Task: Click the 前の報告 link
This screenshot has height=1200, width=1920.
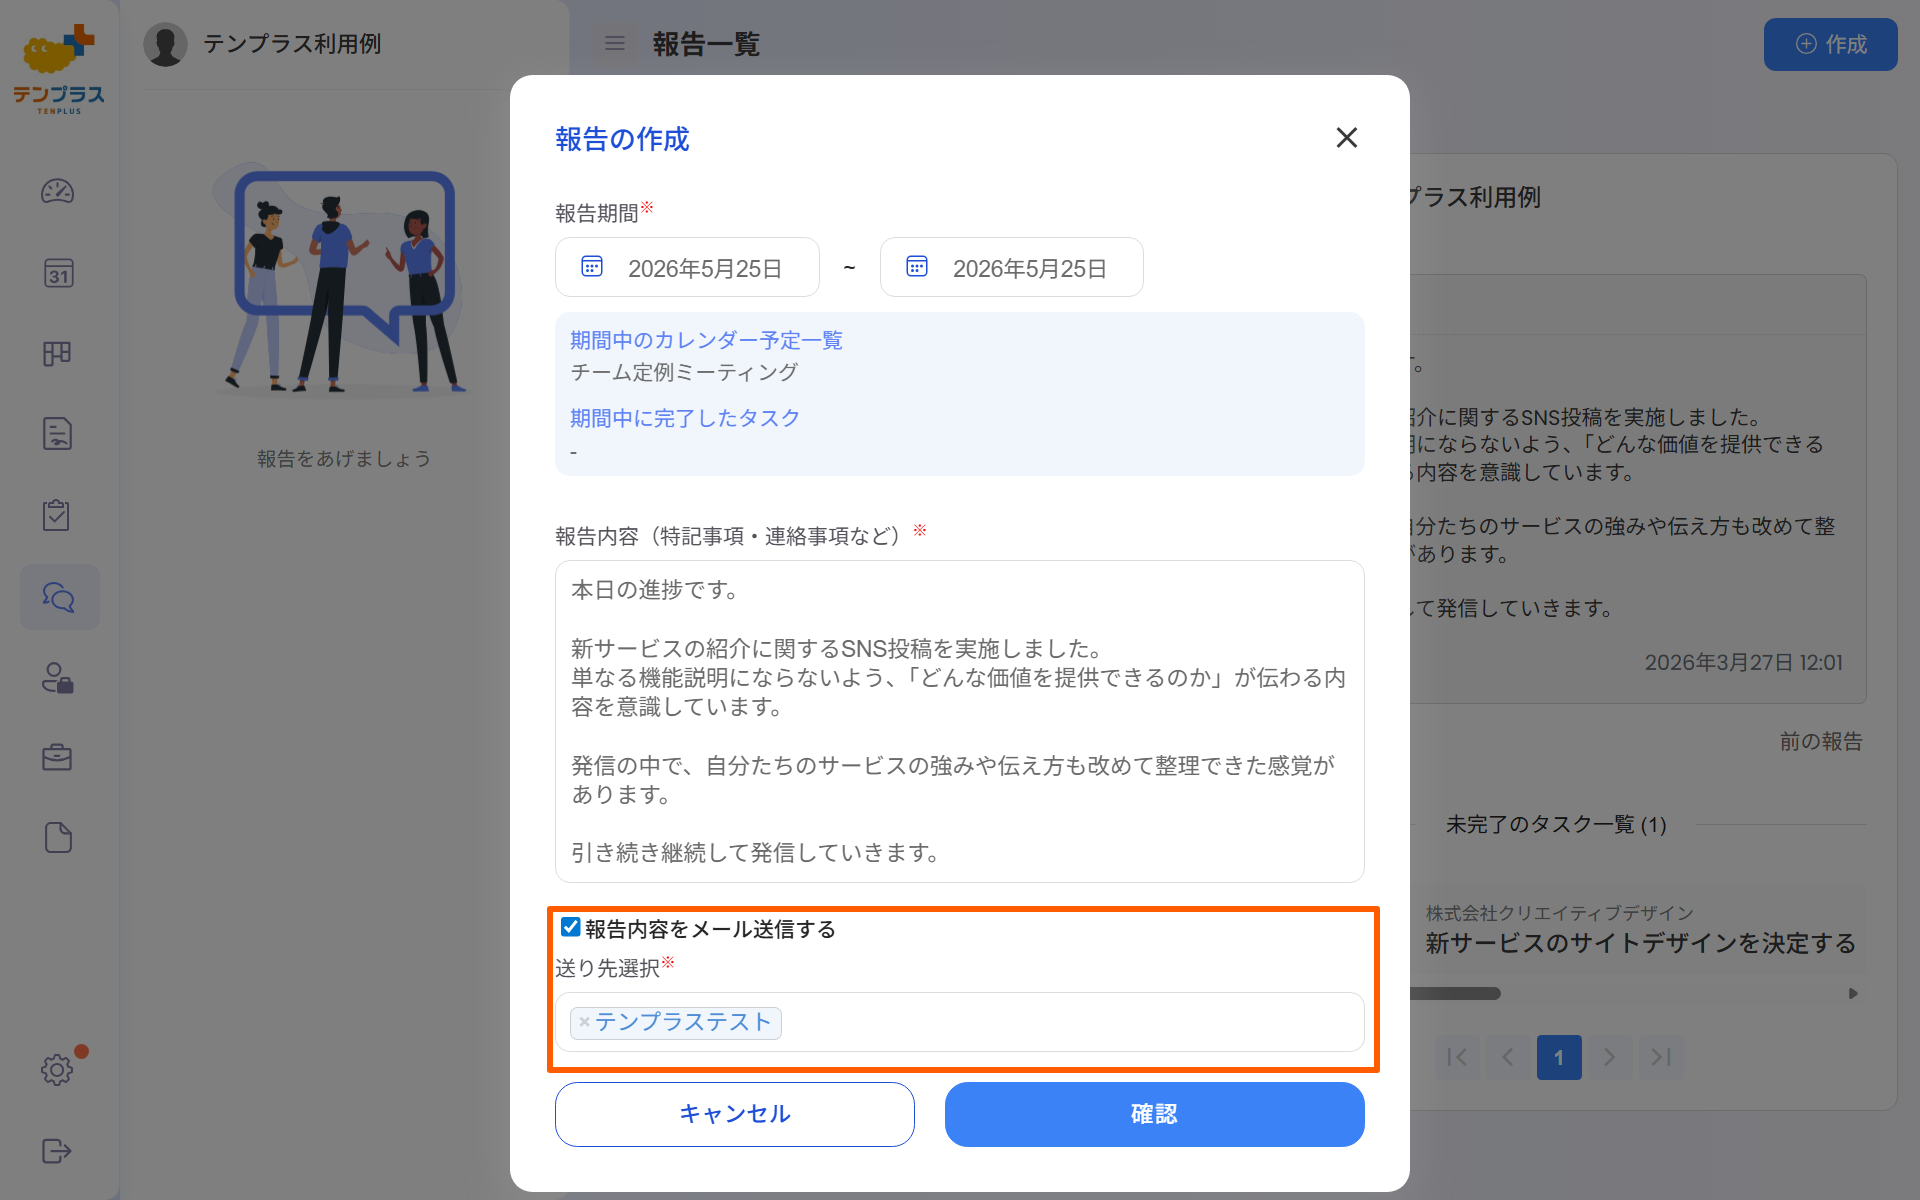Action: [x=1820, y=742]
